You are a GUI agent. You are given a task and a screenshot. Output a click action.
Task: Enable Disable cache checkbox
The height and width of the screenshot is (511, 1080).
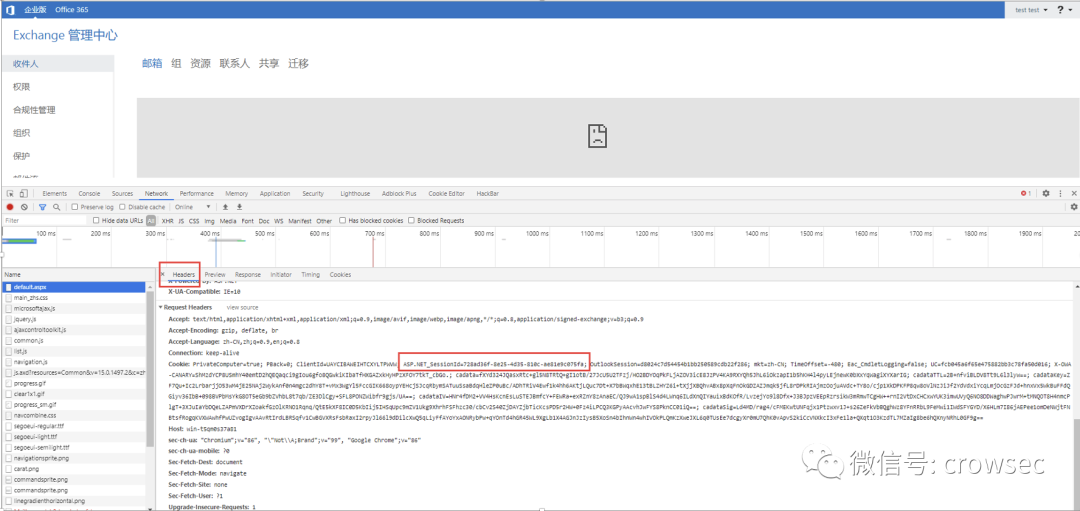pos(123,207)
